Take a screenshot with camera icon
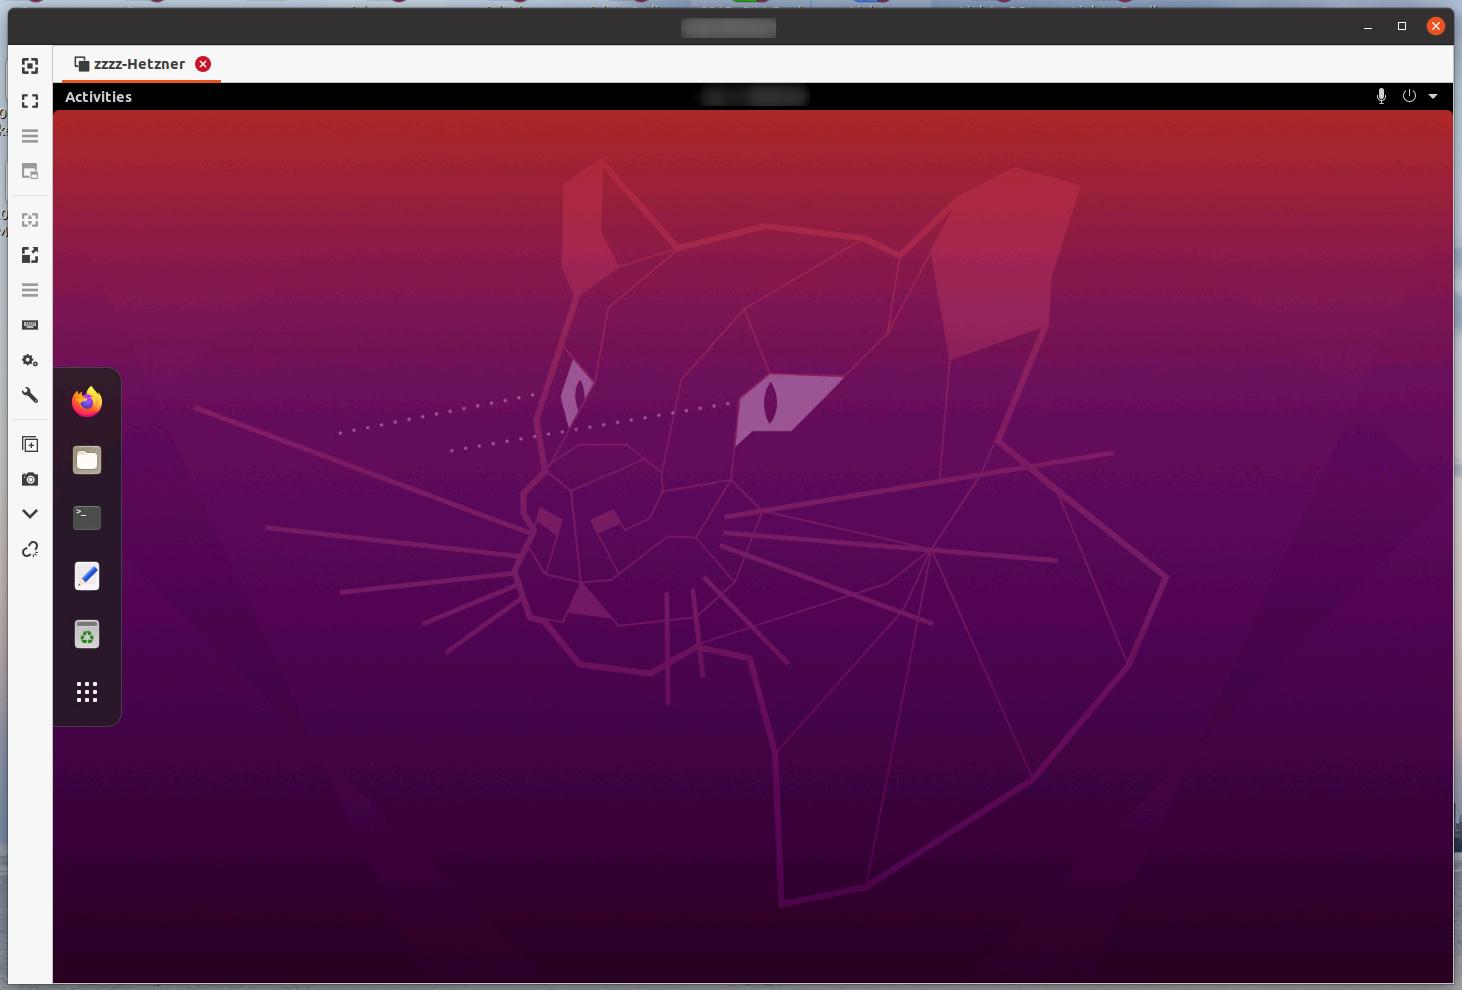 30,479
